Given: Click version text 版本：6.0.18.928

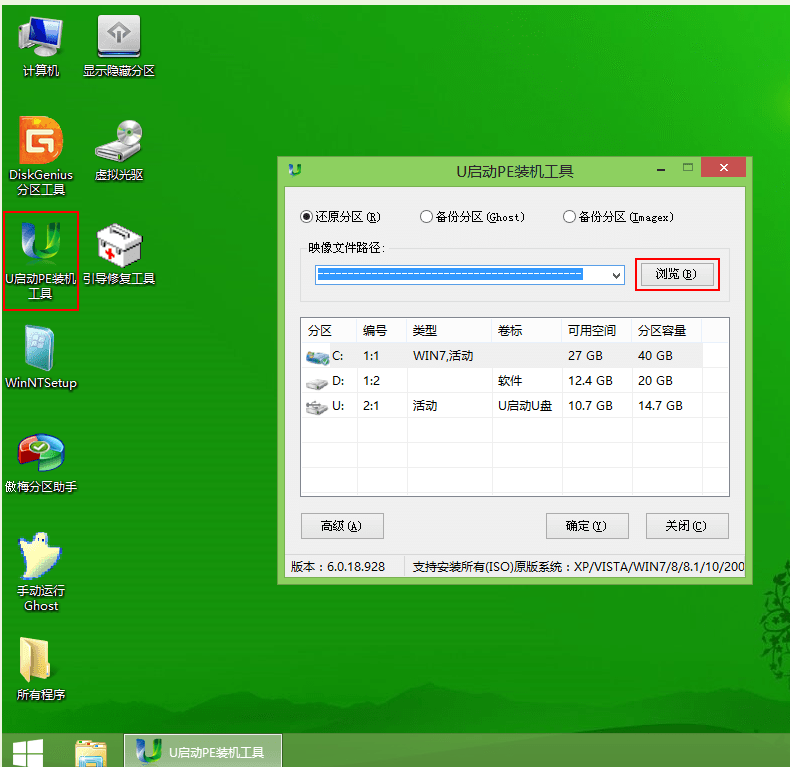Looking at the screenshot, I should 338,567.
